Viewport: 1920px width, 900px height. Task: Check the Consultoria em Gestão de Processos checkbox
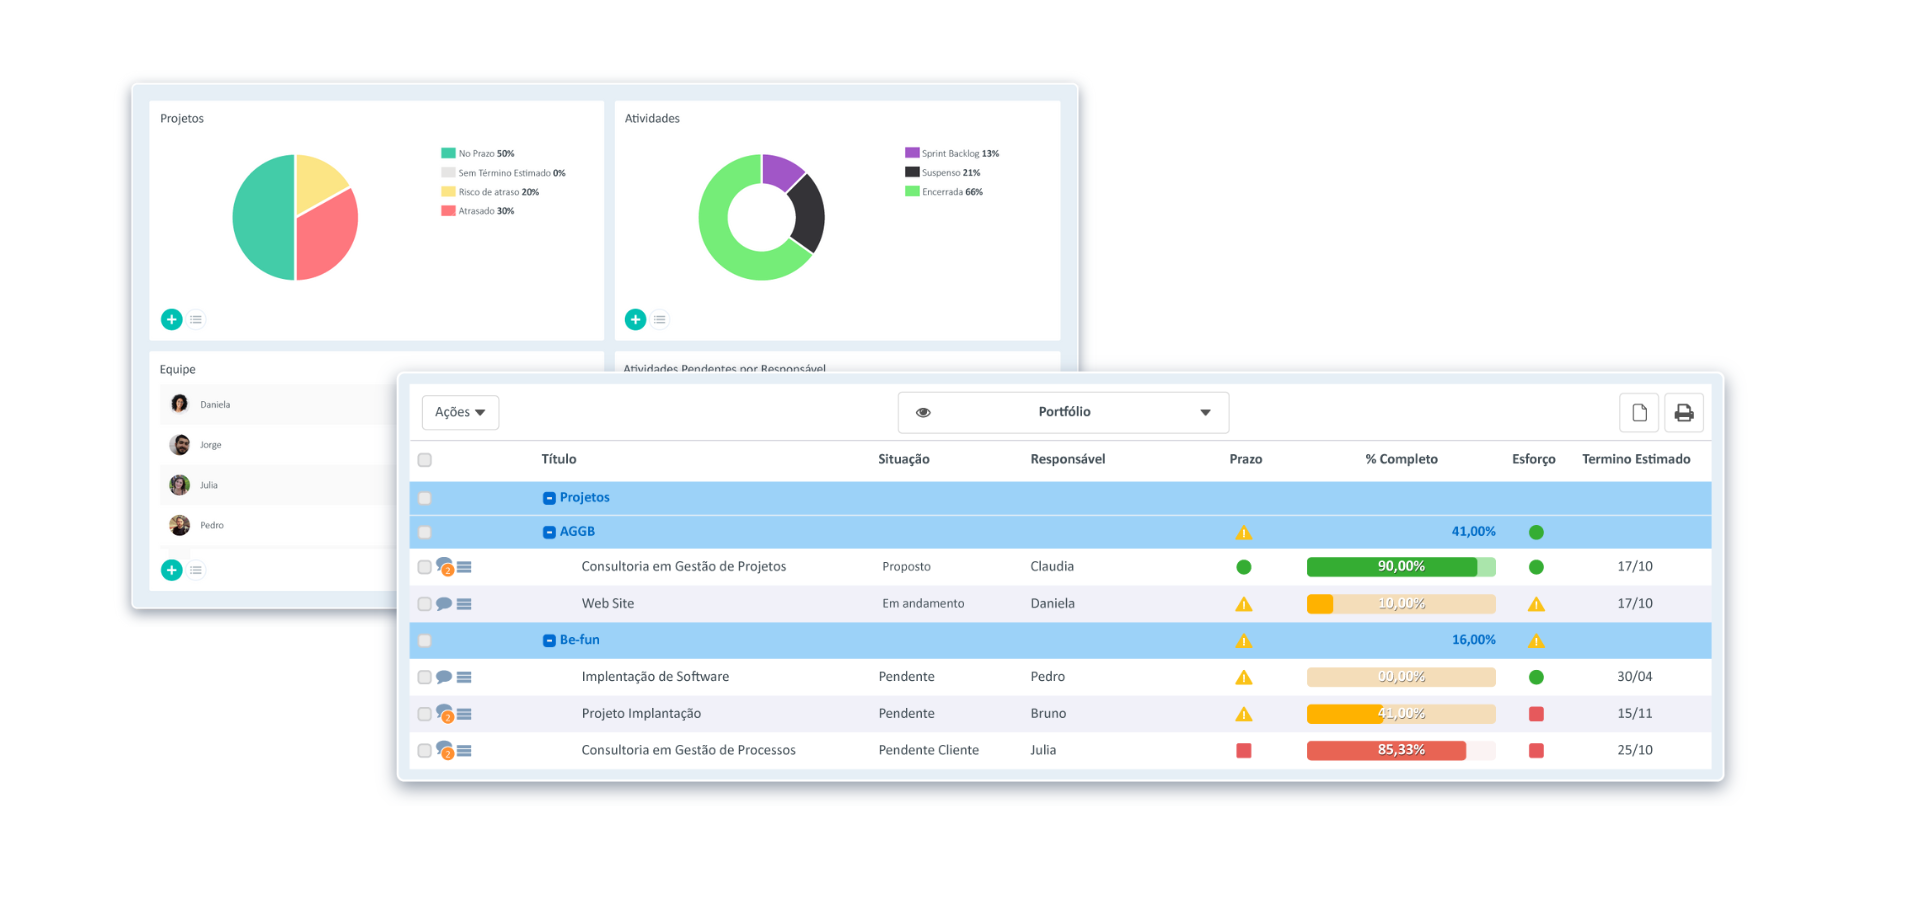tap(425, 751)
